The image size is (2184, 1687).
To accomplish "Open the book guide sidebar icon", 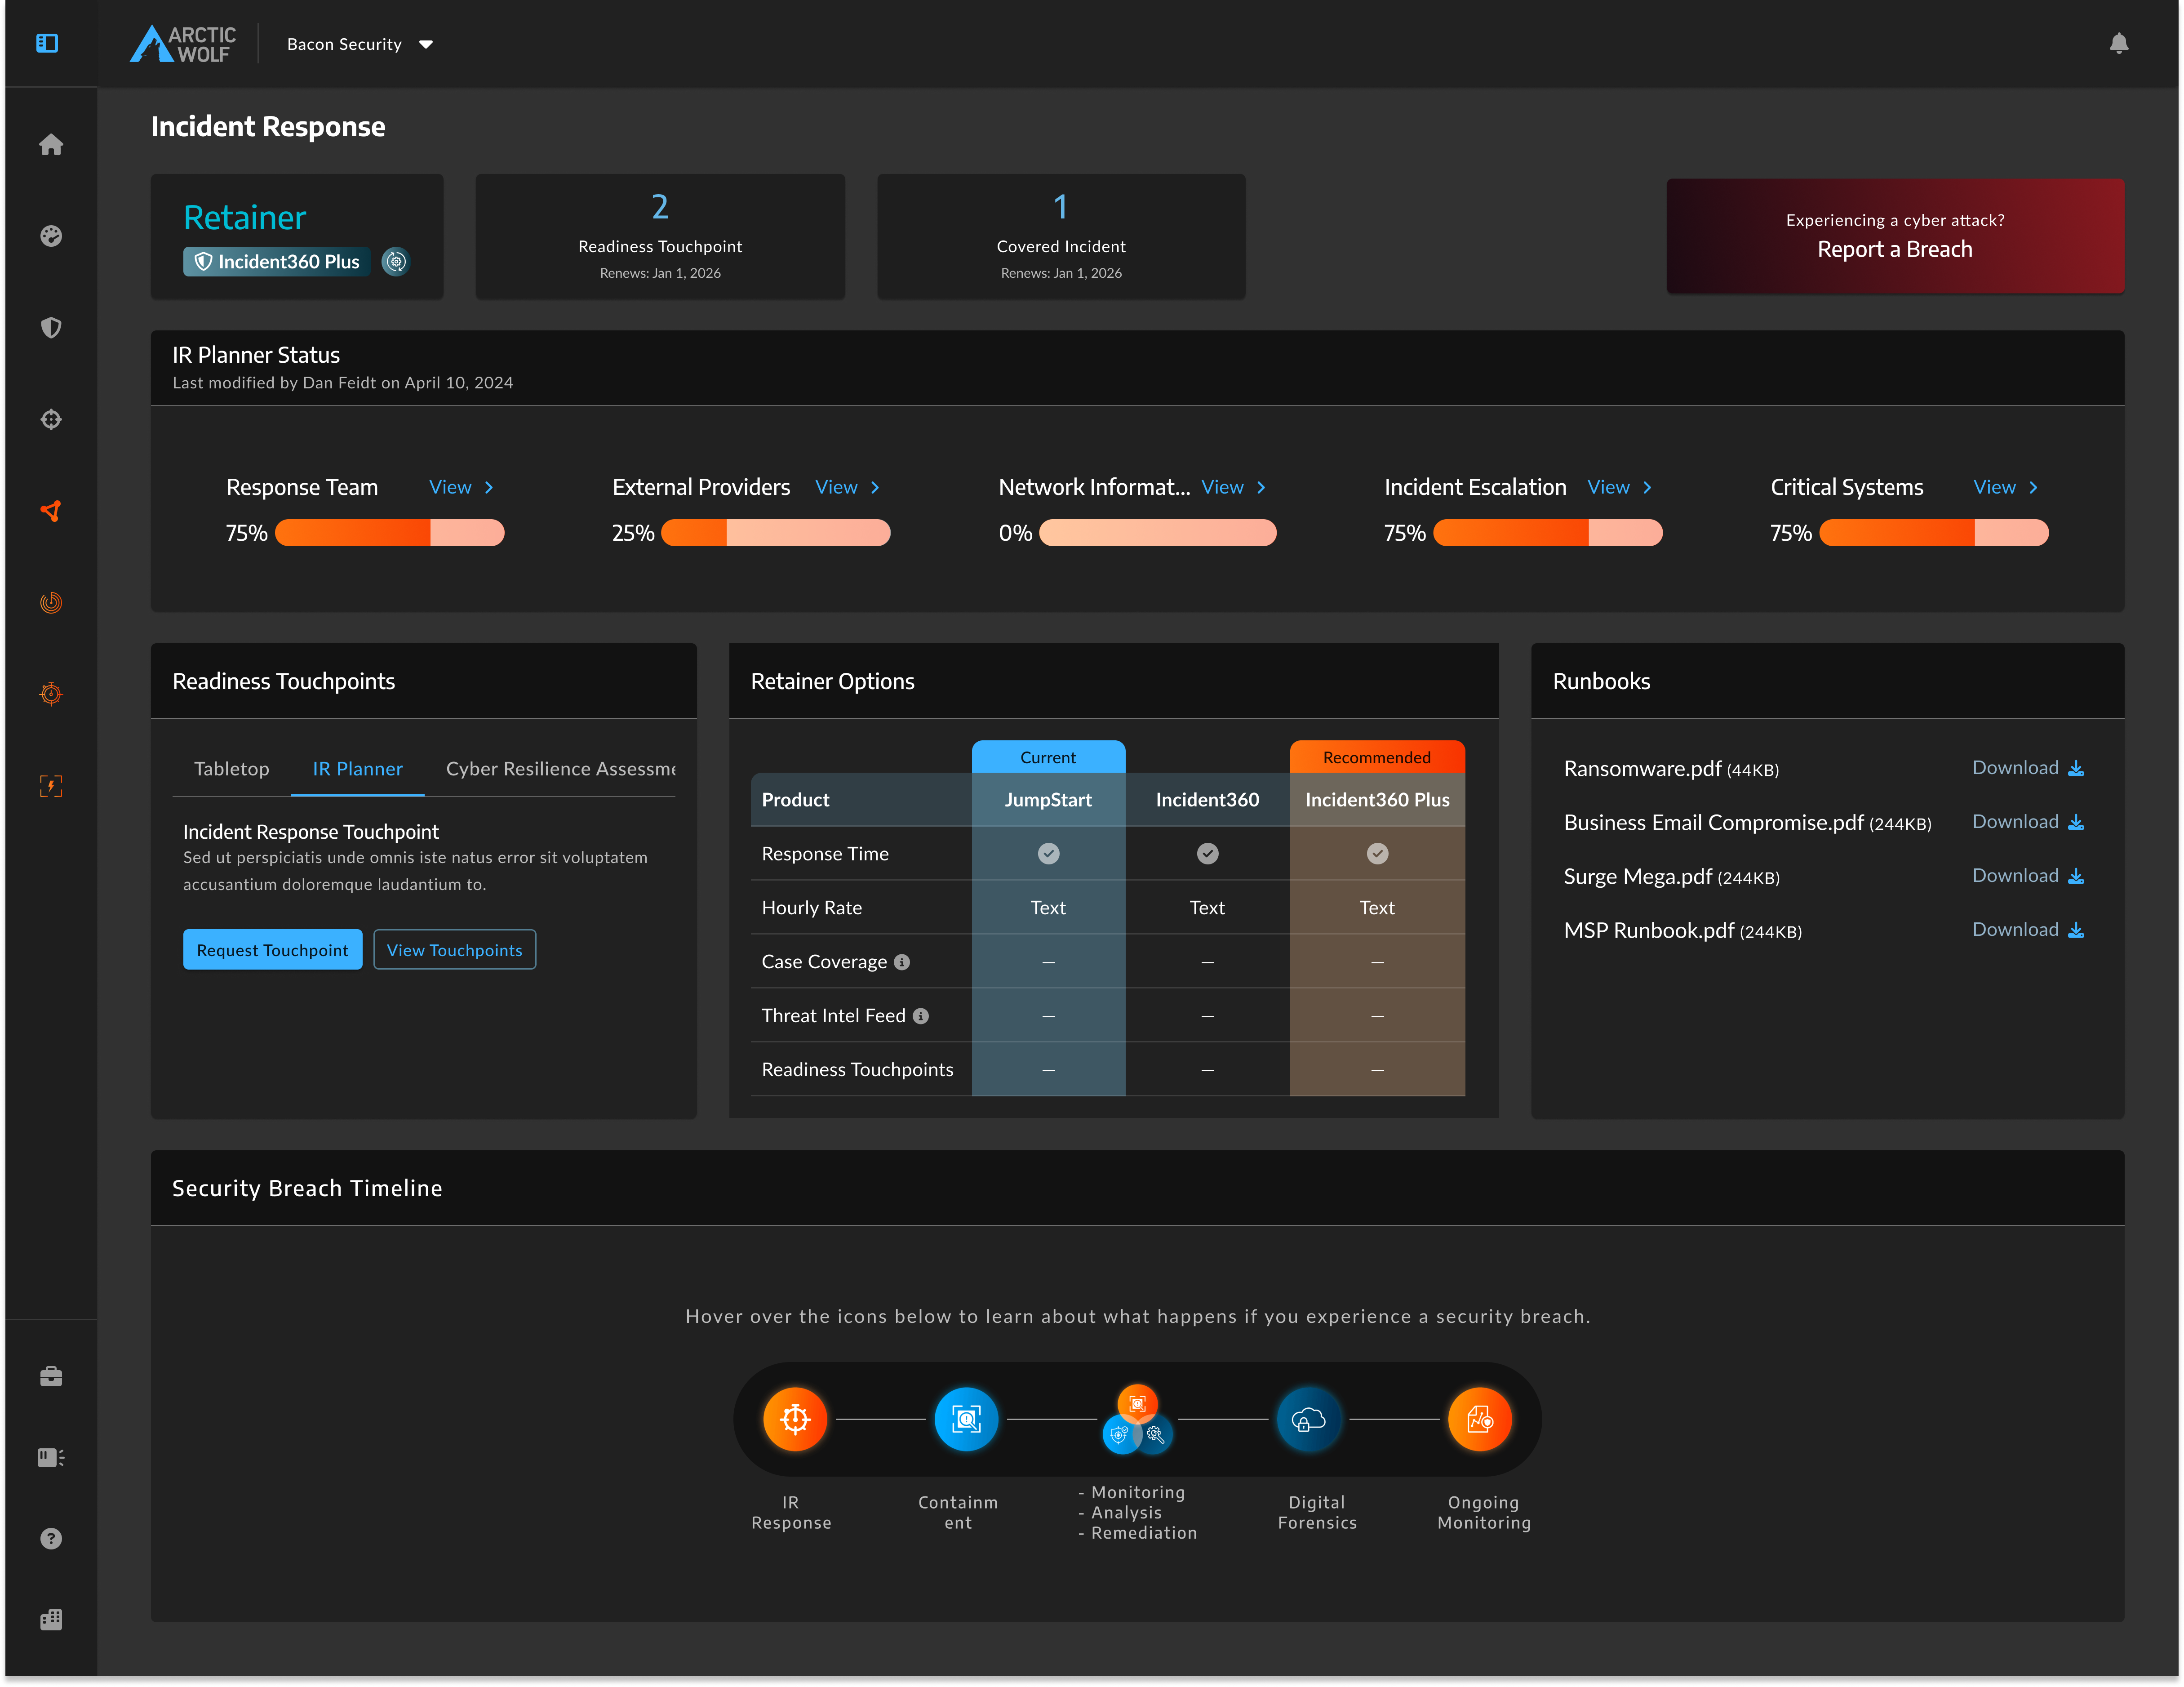I will coord(51,1458).
